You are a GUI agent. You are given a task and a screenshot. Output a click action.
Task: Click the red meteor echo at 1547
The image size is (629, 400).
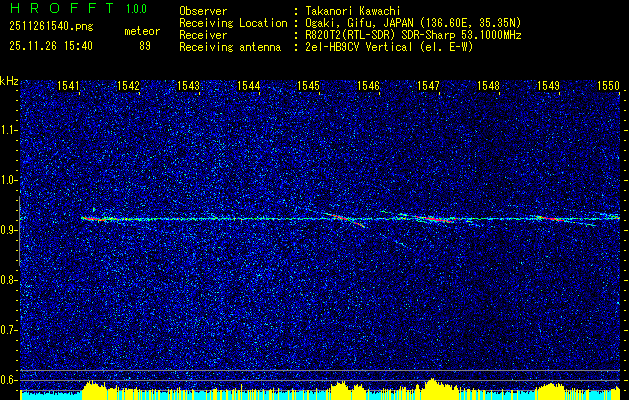pyautogui.click(x=435, y=219)
